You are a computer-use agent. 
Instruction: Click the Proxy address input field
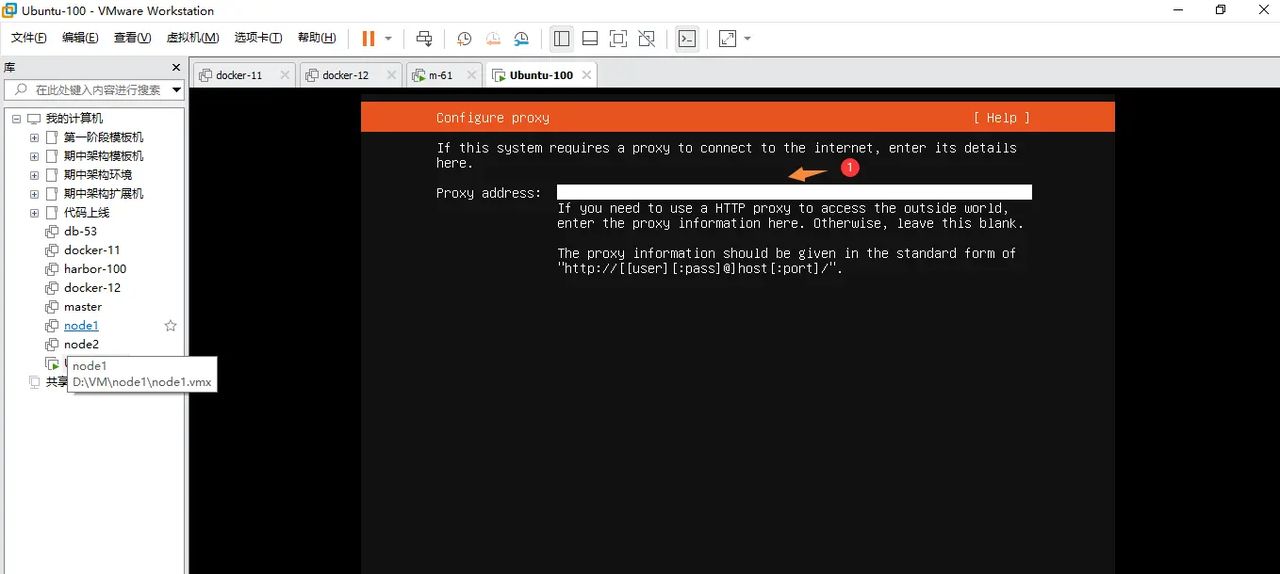(794, 192)
